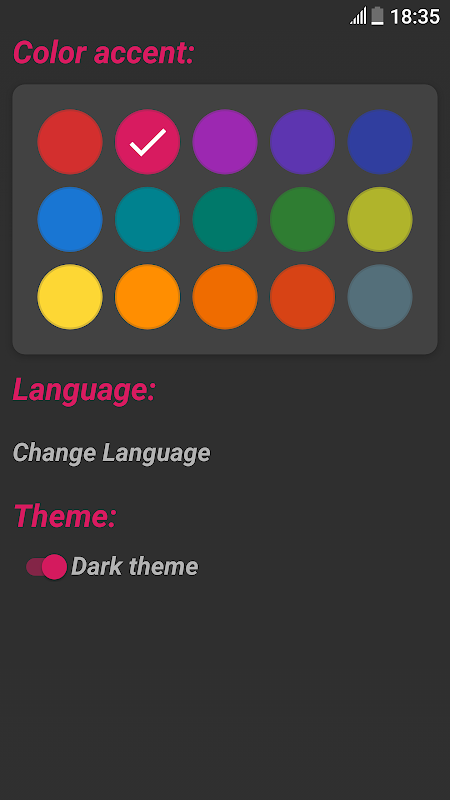Screen dimensions: 450x800
Task: Select the indigo accent color circle
Action: coord(380,142)
